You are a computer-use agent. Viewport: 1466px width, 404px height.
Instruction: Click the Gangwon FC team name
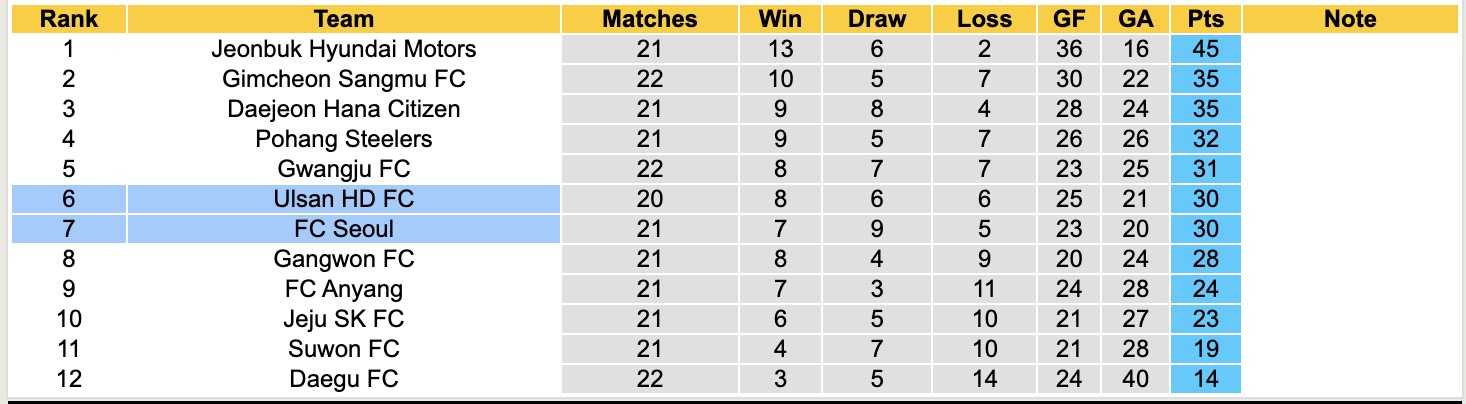tap(343, 259)
